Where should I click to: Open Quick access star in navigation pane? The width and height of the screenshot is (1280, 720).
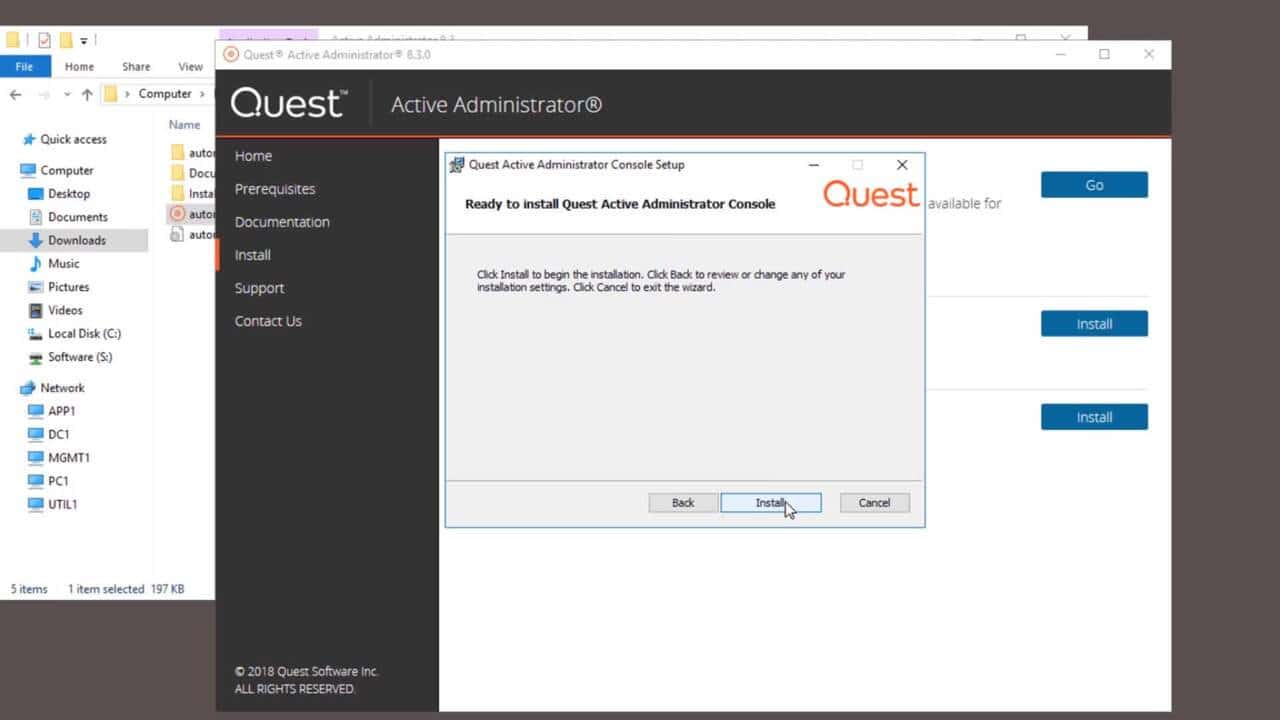click(30, 140)
